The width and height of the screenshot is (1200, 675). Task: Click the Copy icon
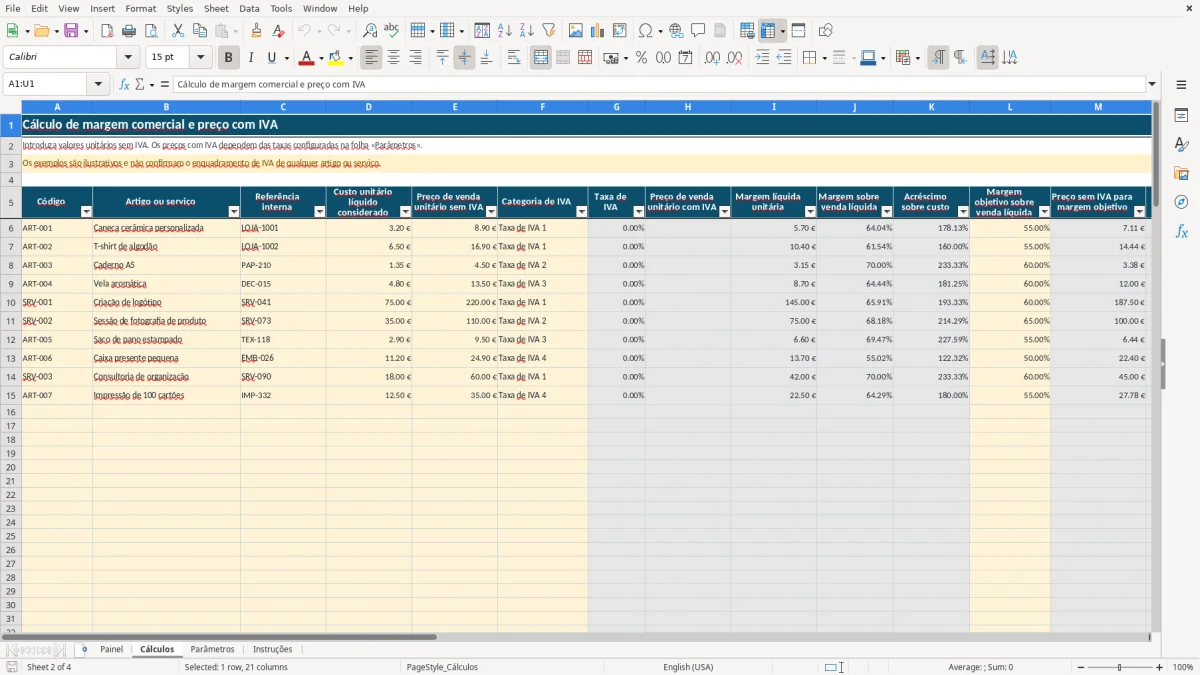click(199, 31)
